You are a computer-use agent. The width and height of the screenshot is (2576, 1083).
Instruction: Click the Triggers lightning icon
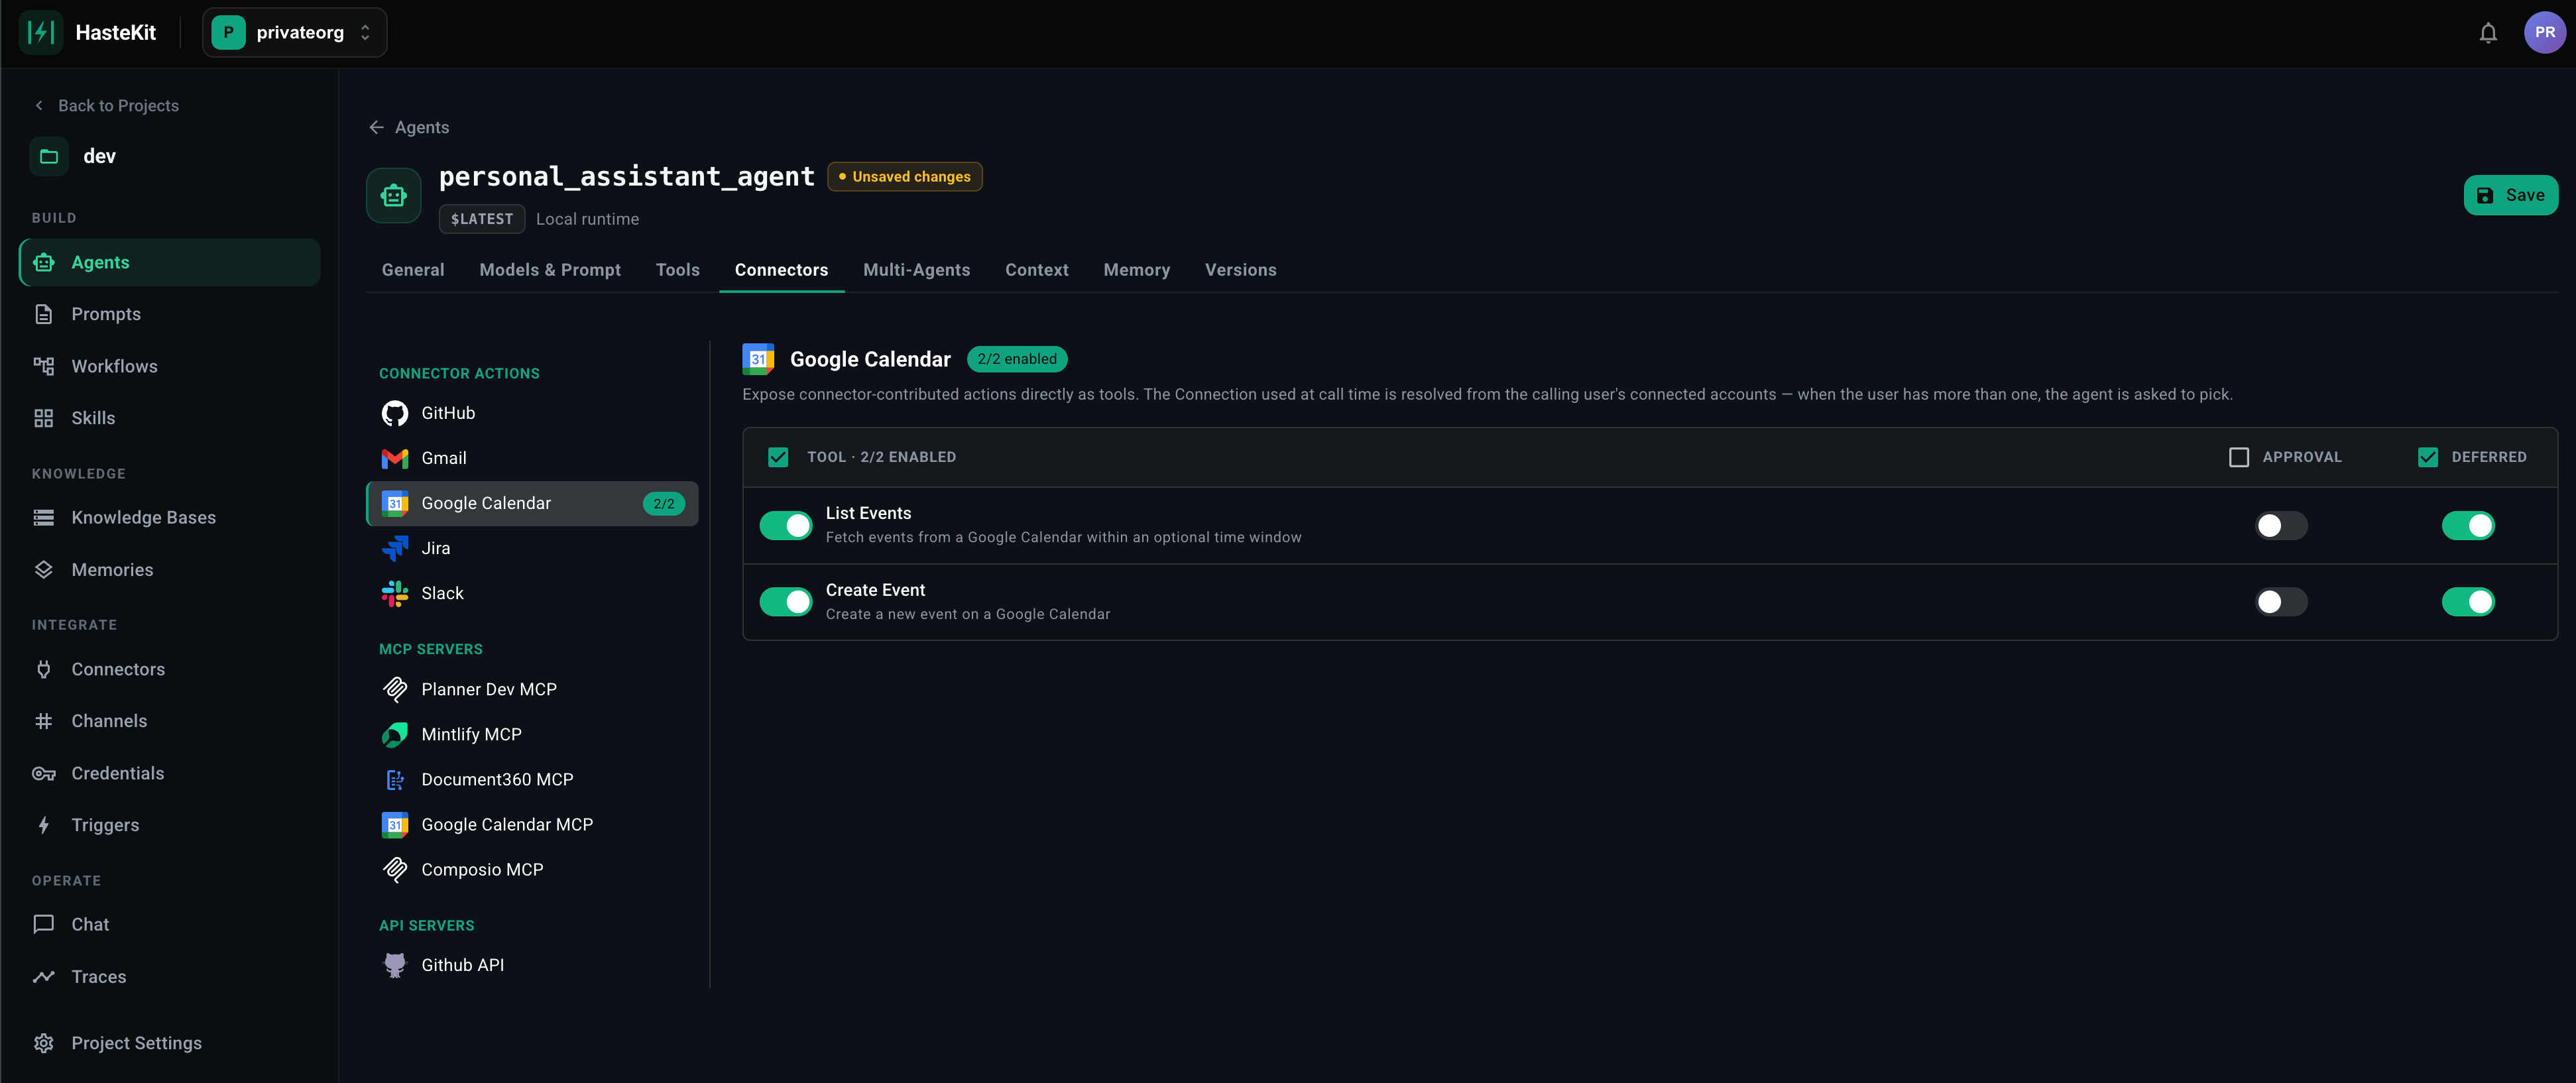44,825
